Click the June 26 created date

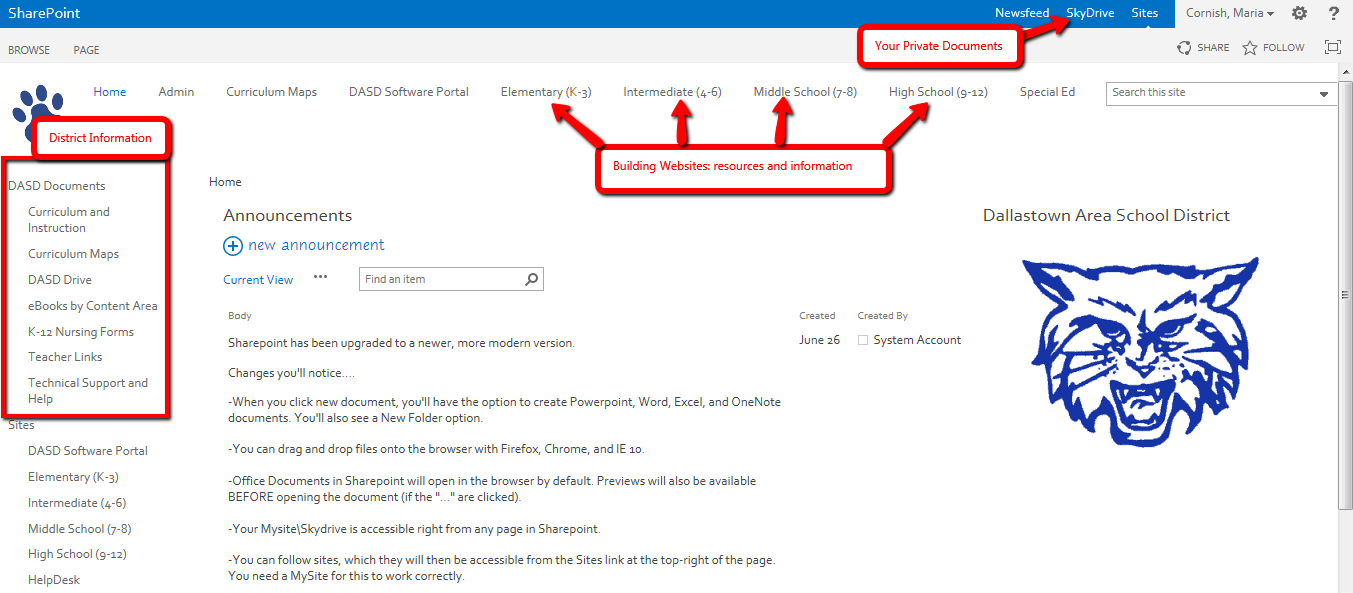819,340
